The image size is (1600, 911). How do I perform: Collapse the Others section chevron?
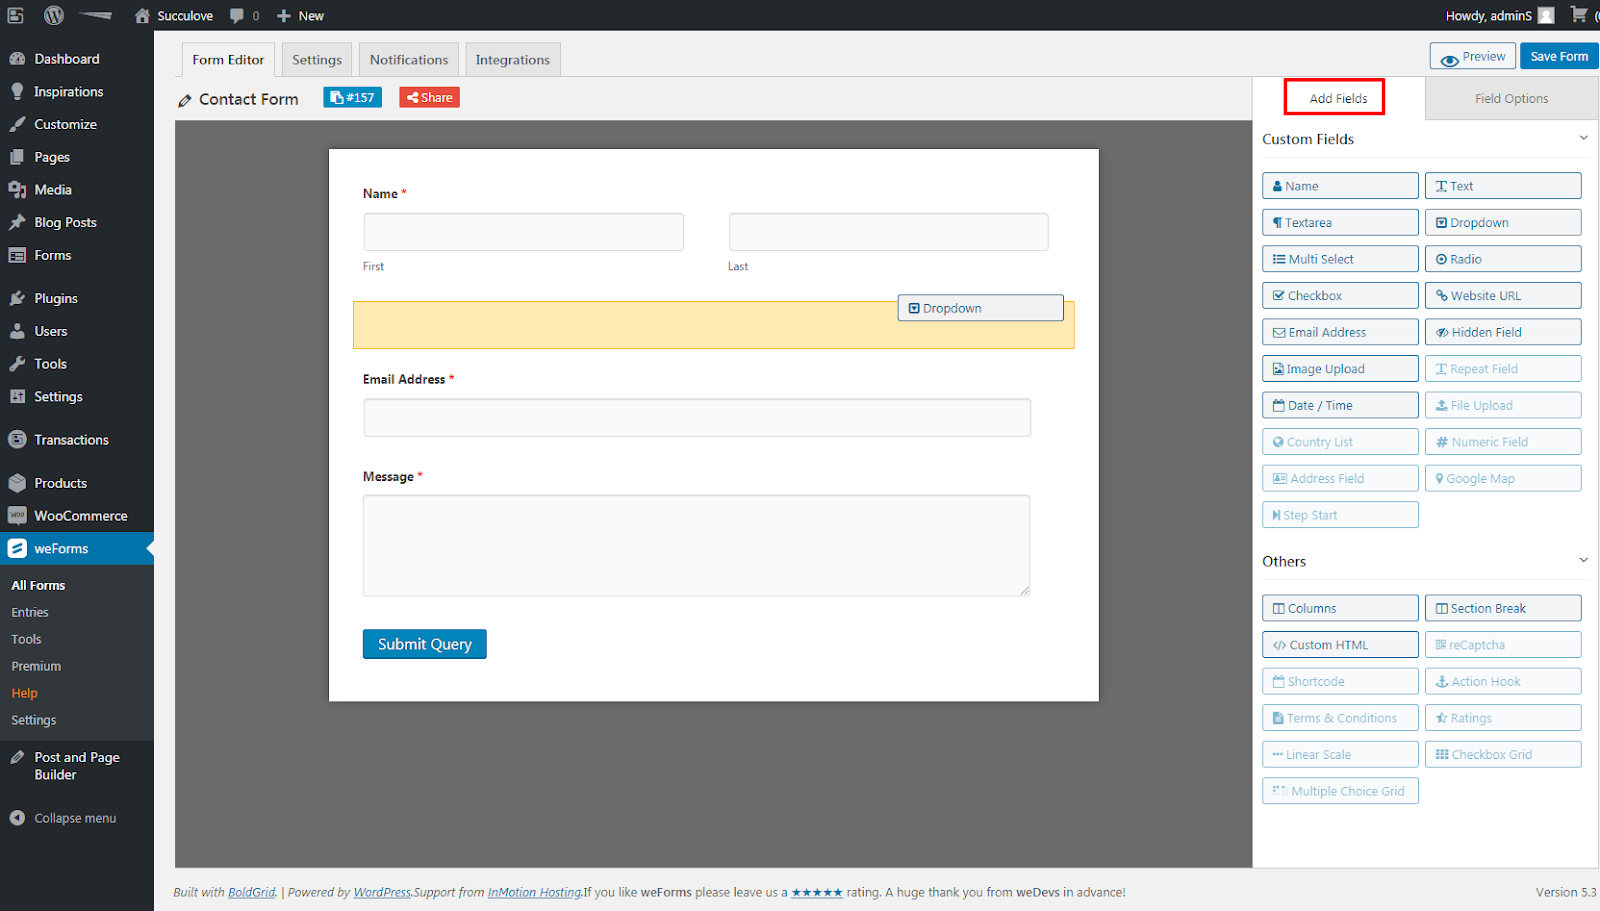pos(1583,560)
